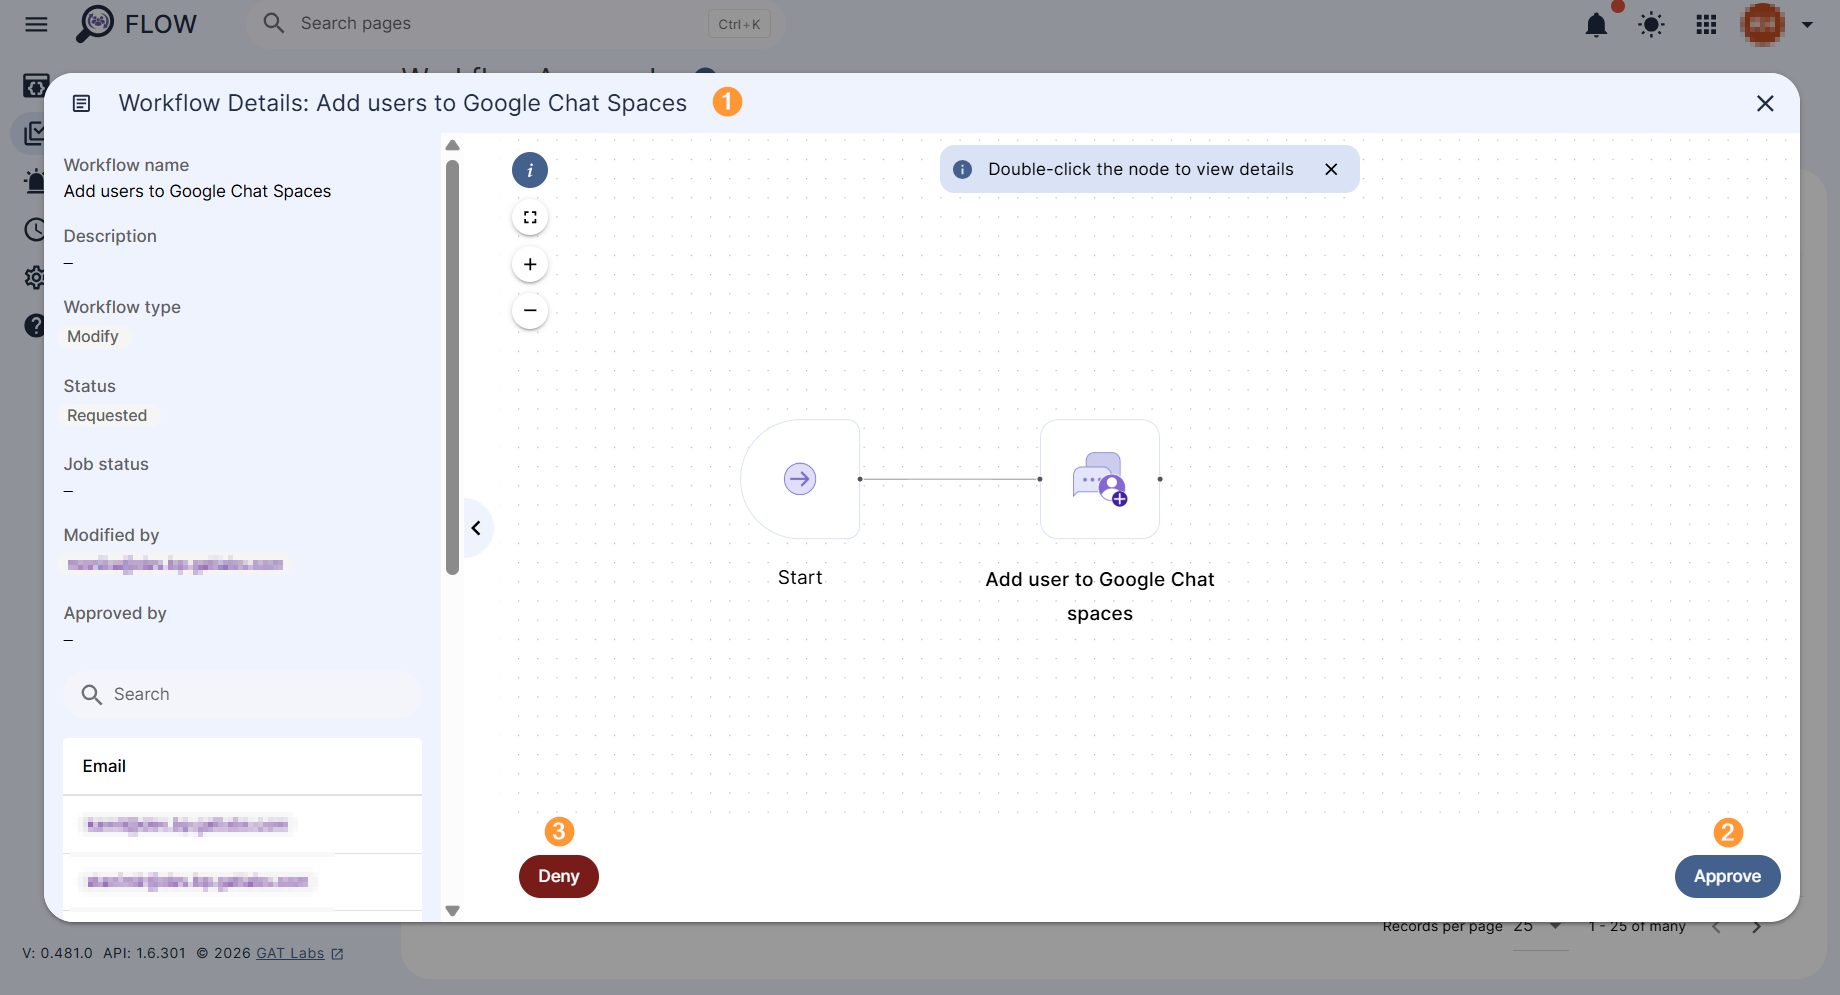Click the workflow name value text
The width and height of the screenshot is (1840, 995).
tap(197, 191)
